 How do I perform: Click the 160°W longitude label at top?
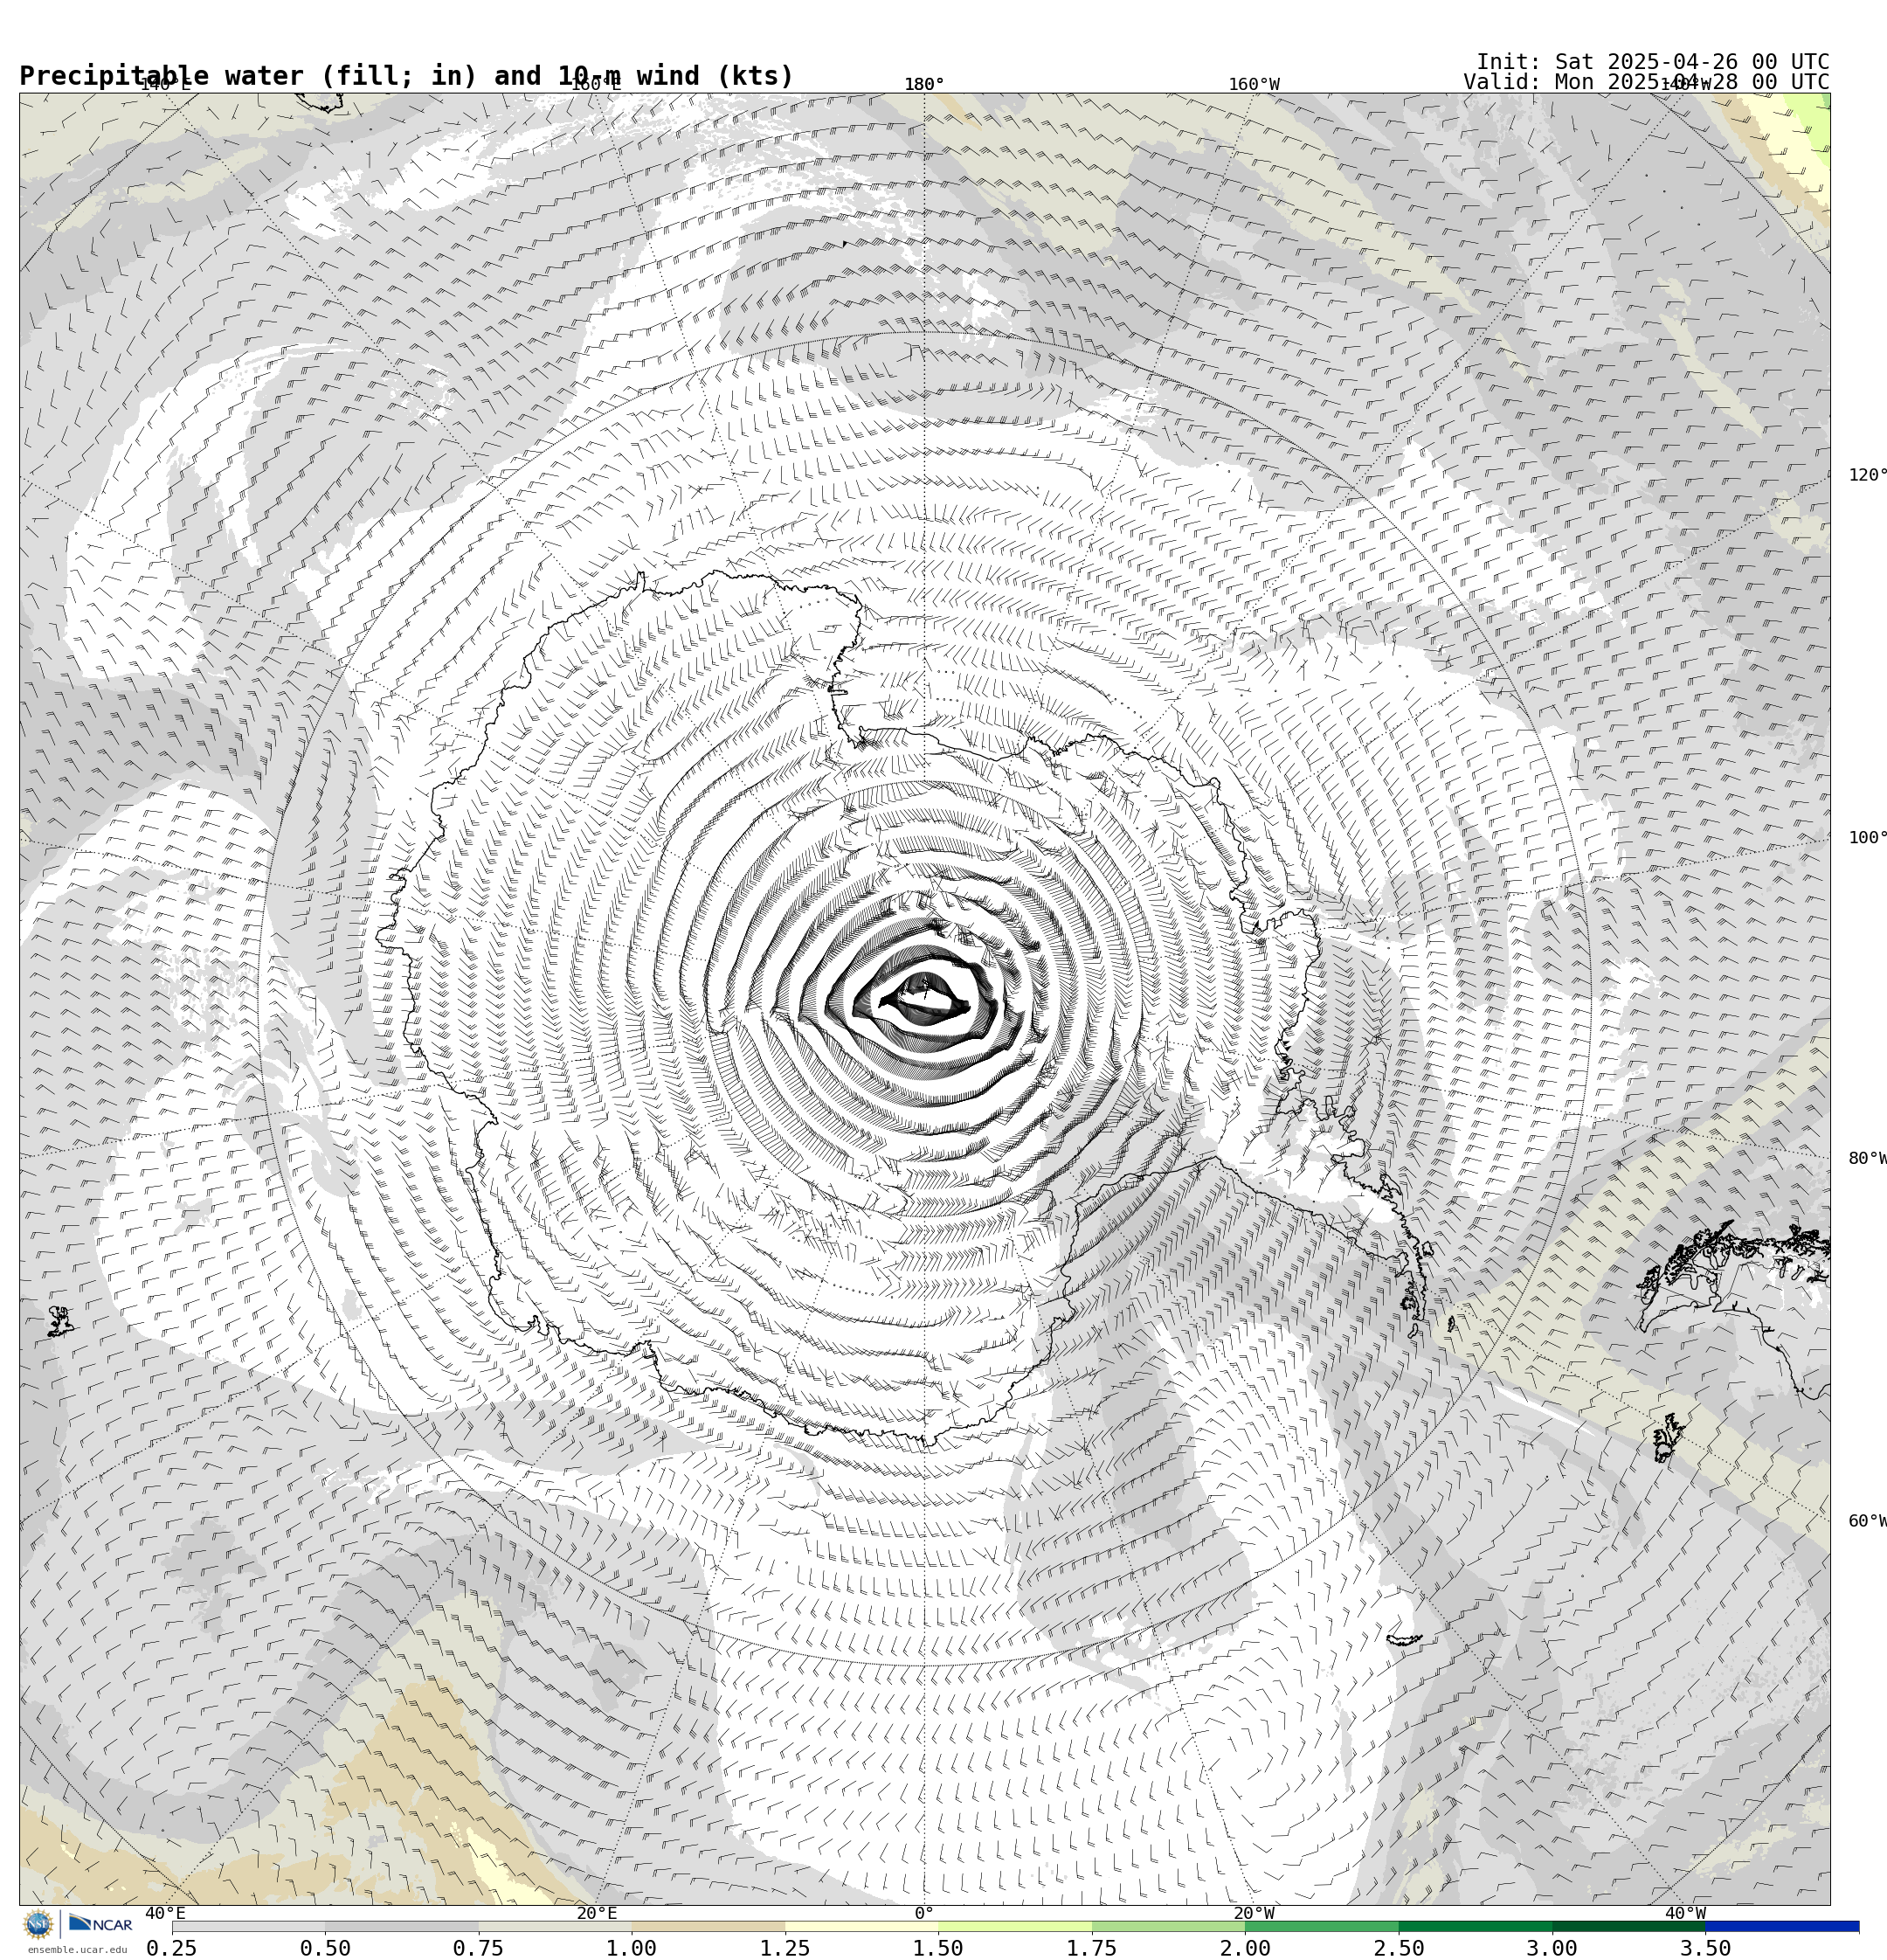(x=1254, y=84)
